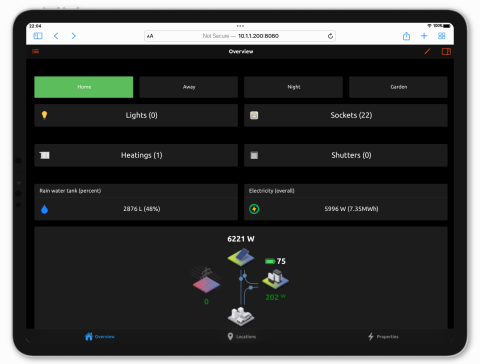Click the Rain water tank (percent) label
Screen dimensions: 480x364
point(70,191)
